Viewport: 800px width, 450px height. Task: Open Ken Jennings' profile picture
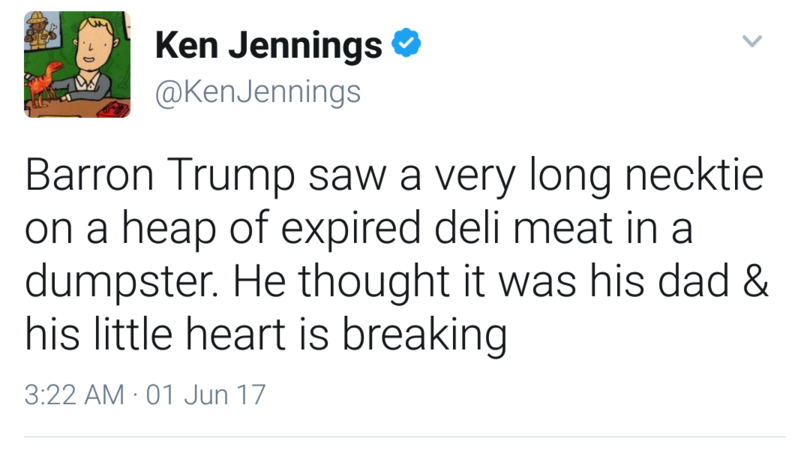tap(77, 65)
